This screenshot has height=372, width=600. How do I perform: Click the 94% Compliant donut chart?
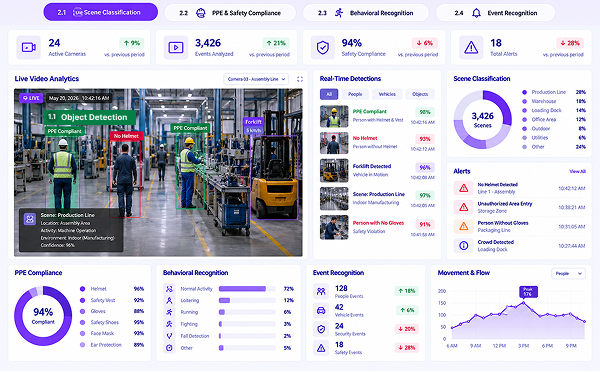click(x=43, y=316)
